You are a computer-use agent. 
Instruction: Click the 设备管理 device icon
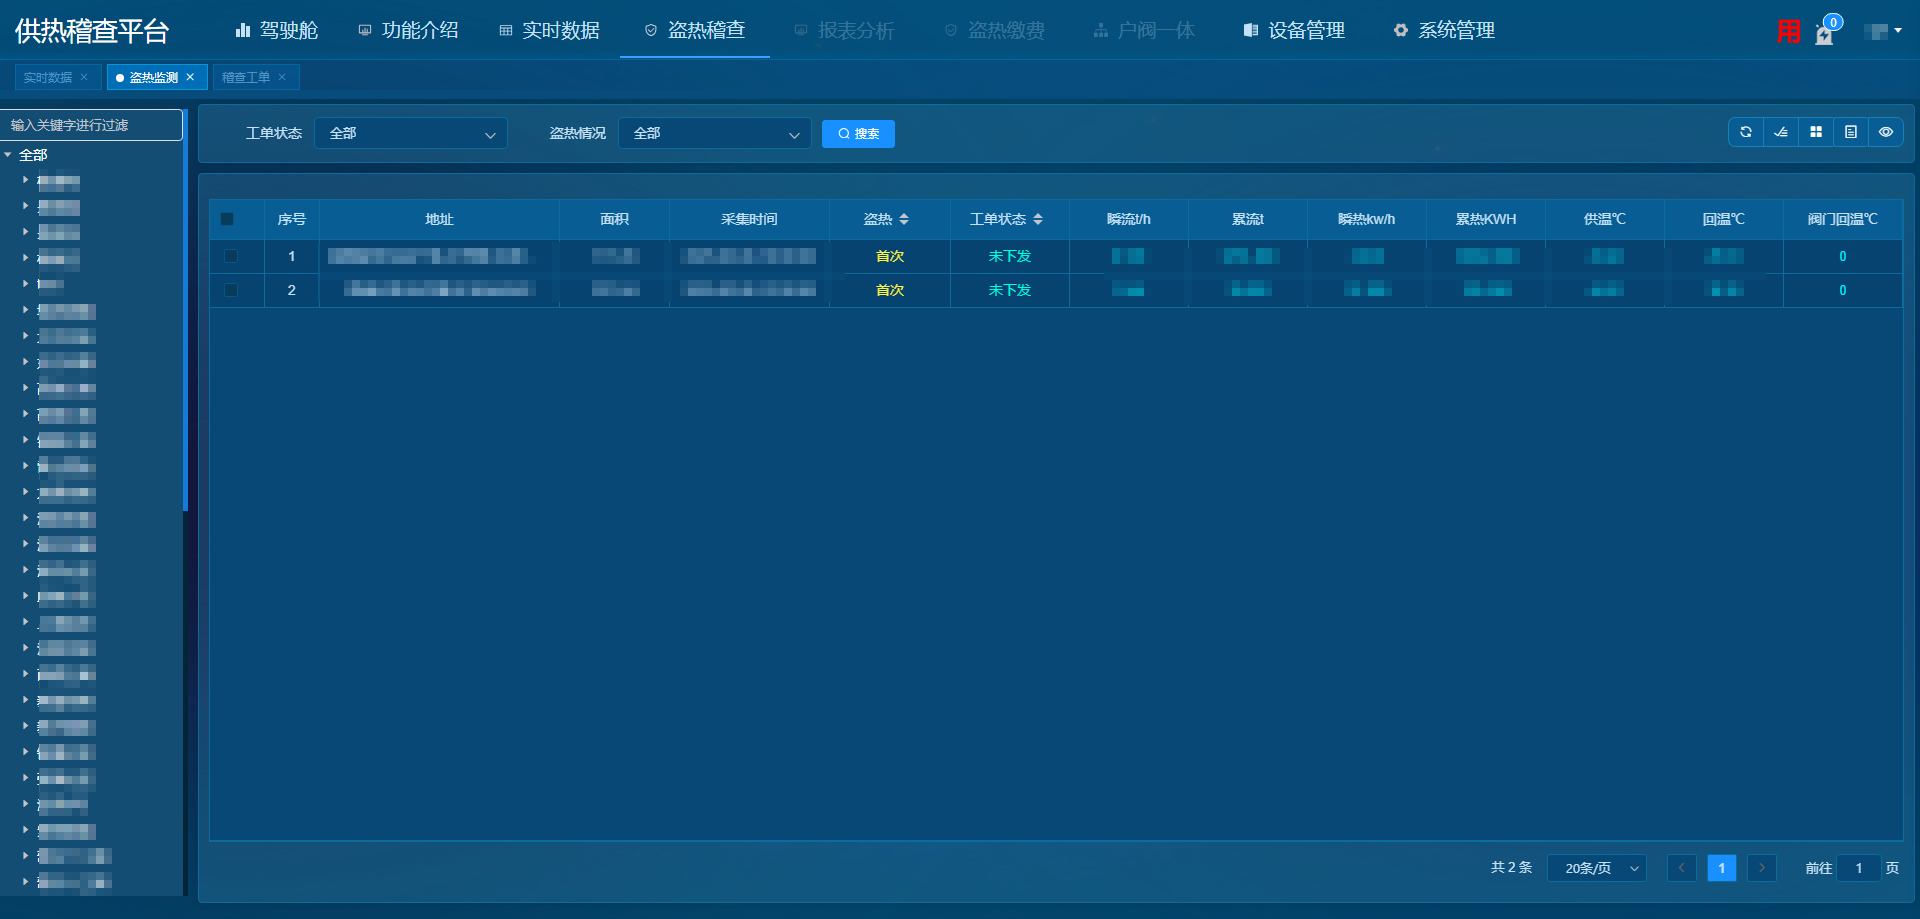1249,30
